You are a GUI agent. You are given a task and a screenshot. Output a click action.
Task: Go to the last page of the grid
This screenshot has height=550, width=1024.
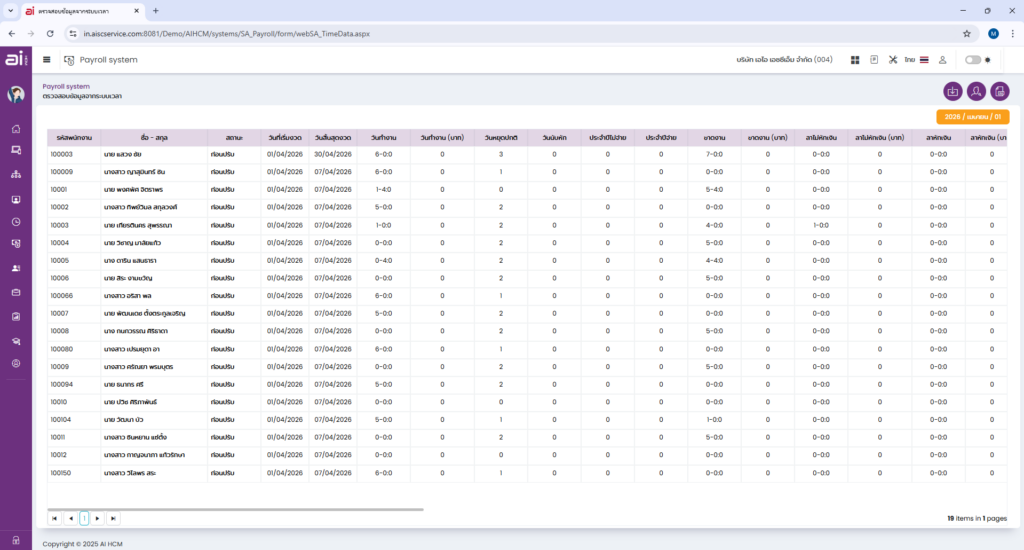[x=113, y=518]
